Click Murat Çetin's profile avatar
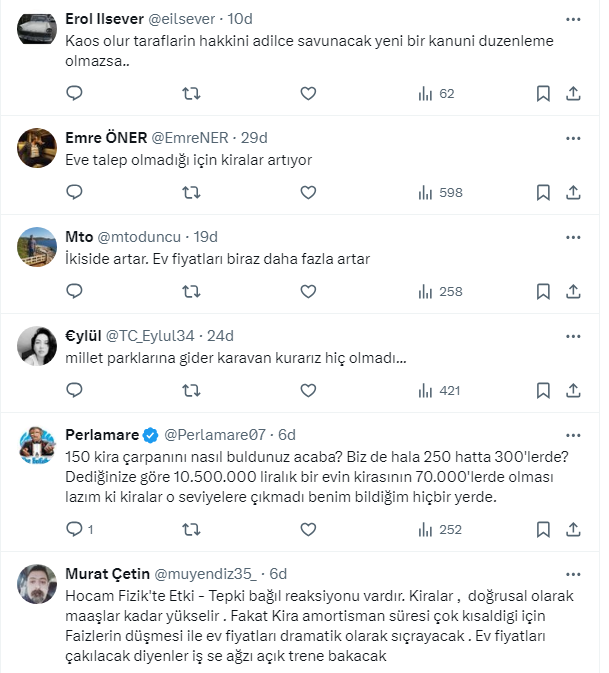The image size is (609, 673). (x=38, y=584)
